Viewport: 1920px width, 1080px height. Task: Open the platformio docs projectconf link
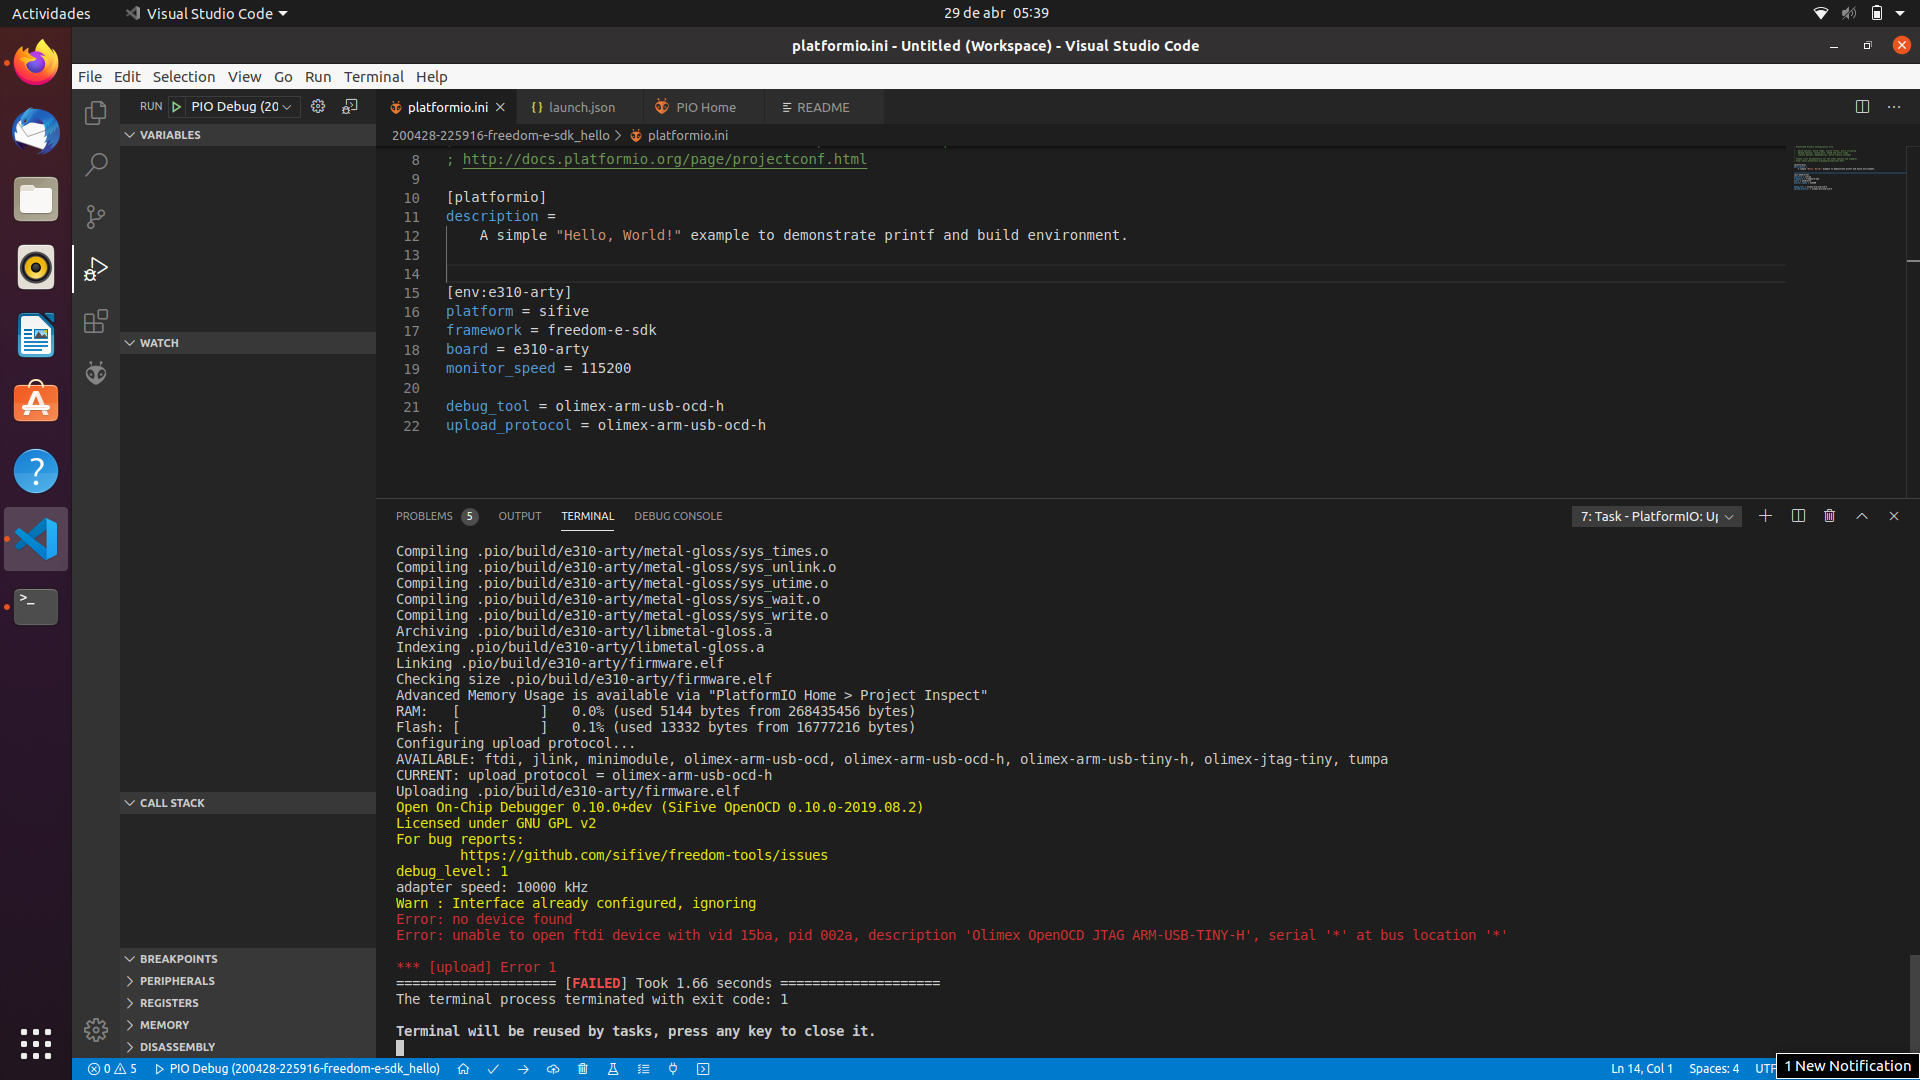click(x=664, y=159)
